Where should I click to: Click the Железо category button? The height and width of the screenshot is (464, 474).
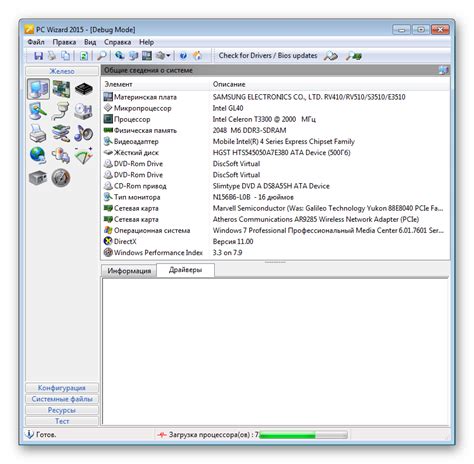[62, 71]
